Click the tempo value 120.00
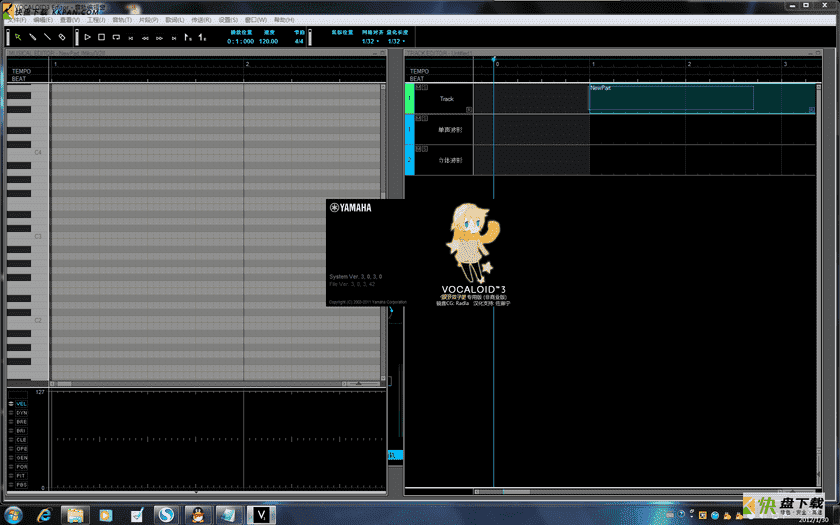This screenshot has height=525, width=840. click(x=268, y=41)
